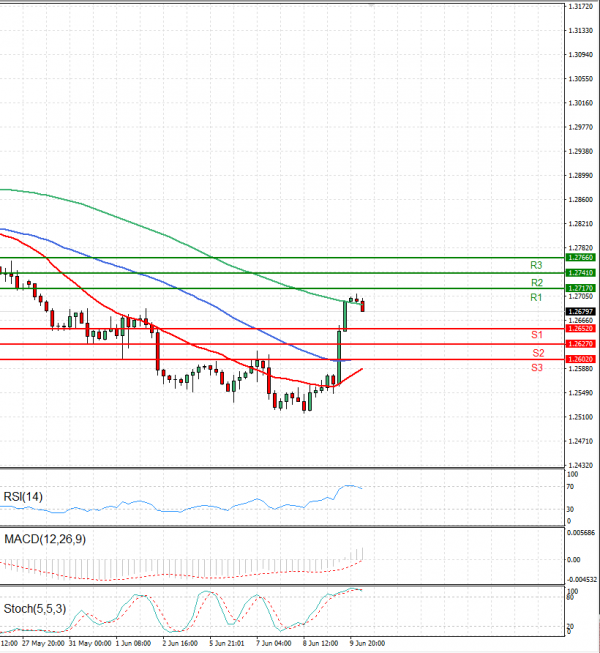Screen dimensions: 600x653
Task: Click the 1 Jun 08:00 date label
Action: (x=133, y=643)
